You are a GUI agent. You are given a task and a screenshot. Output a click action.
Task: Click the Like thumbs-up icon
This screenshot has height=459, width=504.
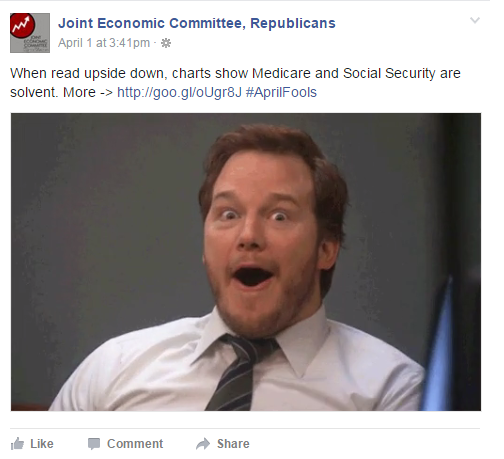(17, 444)
